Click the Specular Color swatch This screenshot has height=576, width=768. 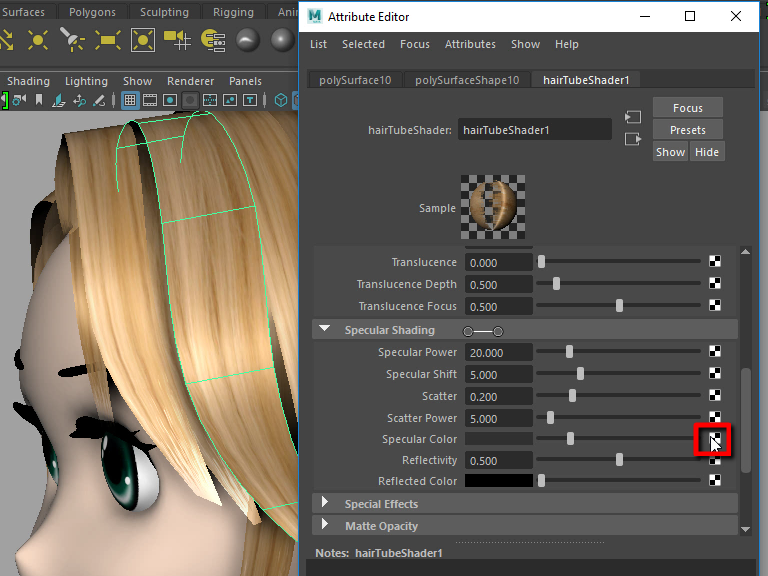click(x=499, y=439)
